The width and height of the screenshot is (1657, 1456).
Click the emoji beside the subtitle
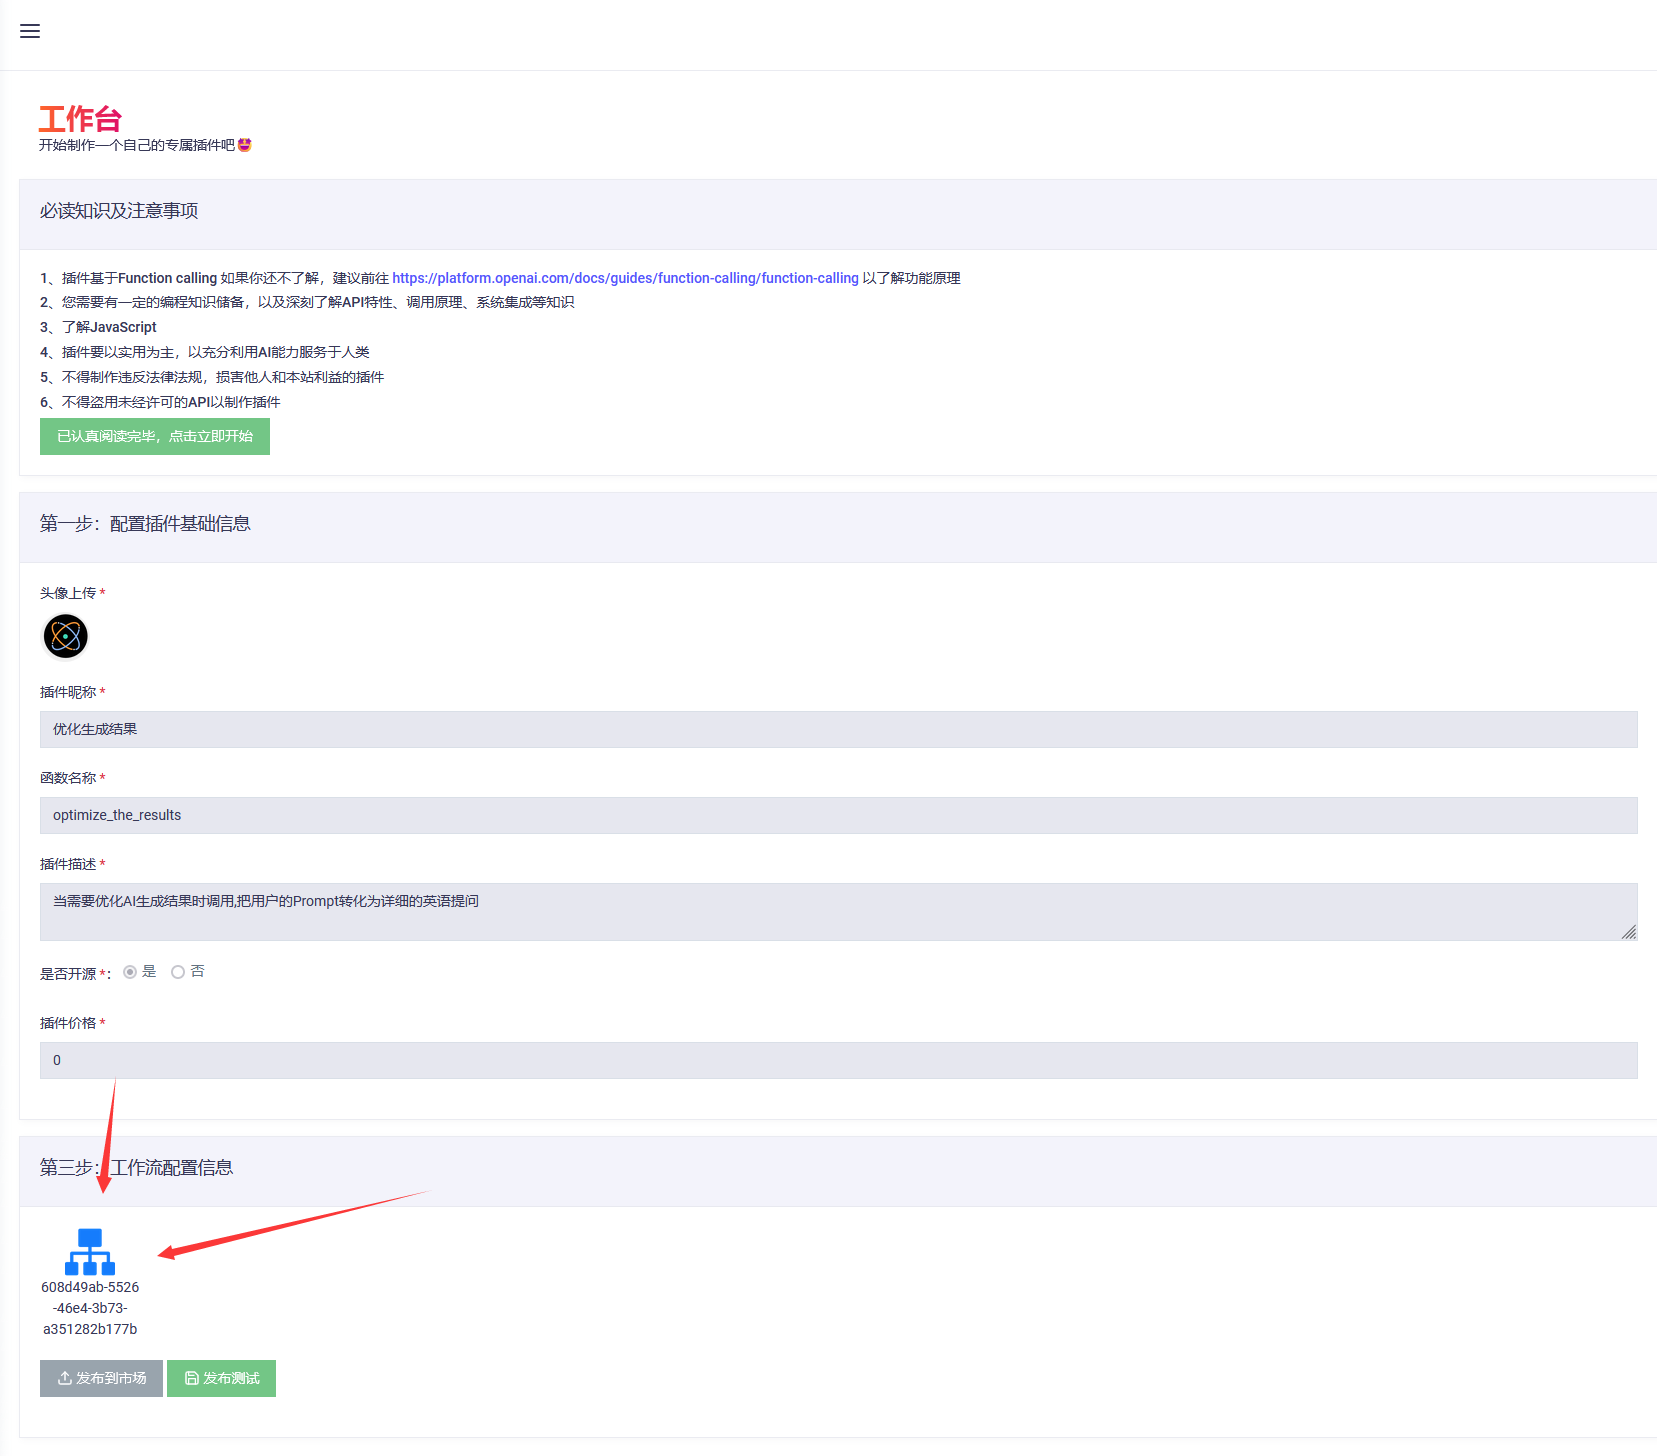tap(245, 145)
